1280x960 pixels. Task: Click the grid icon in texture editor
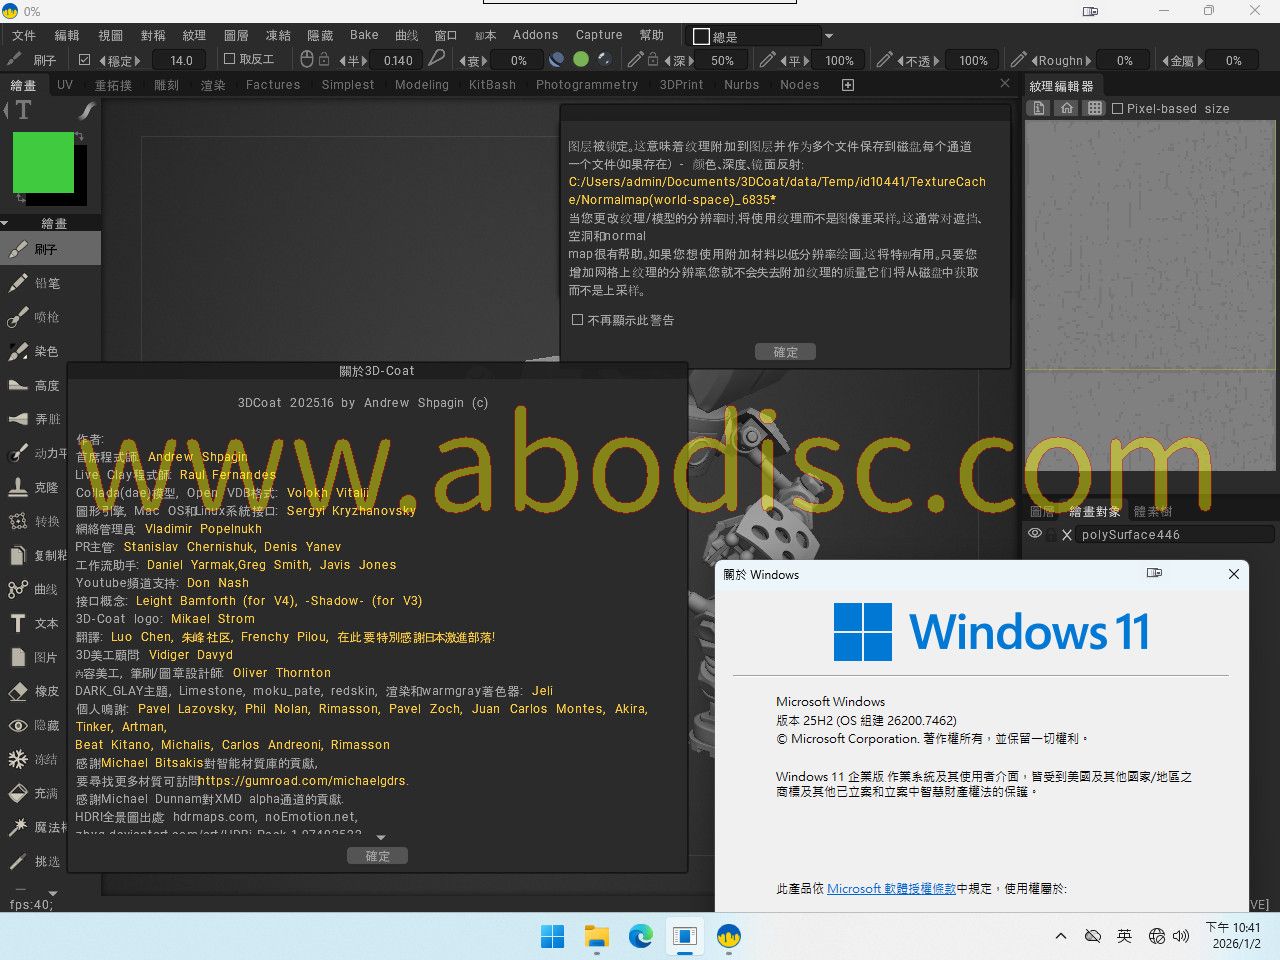tap(1095, 108)
